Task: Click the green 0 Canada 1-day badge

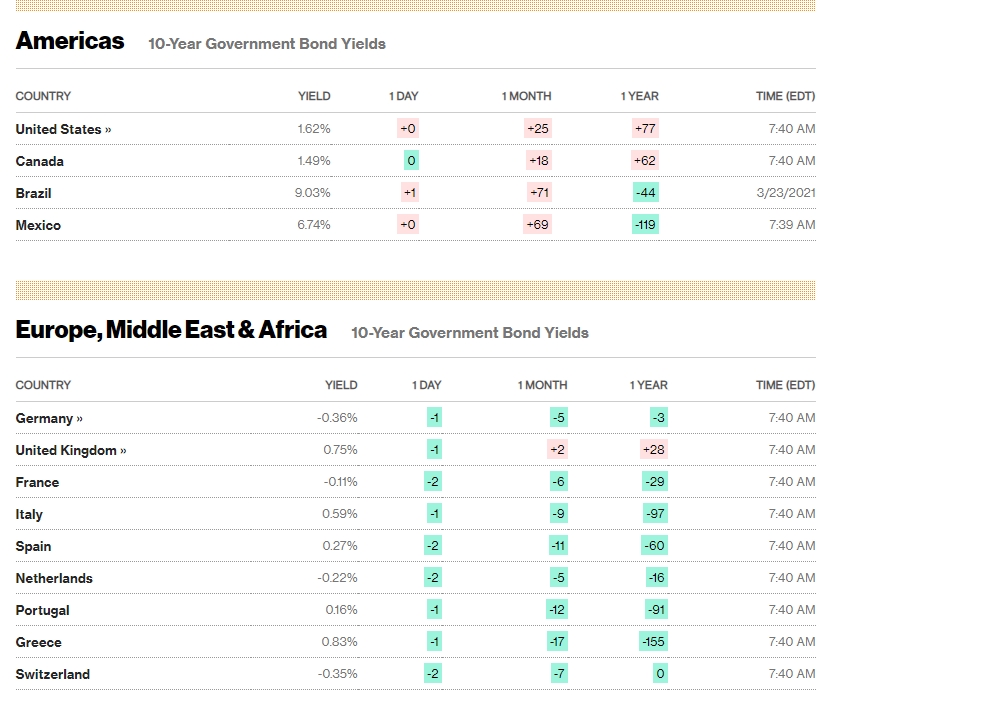Action: [411, 161]
